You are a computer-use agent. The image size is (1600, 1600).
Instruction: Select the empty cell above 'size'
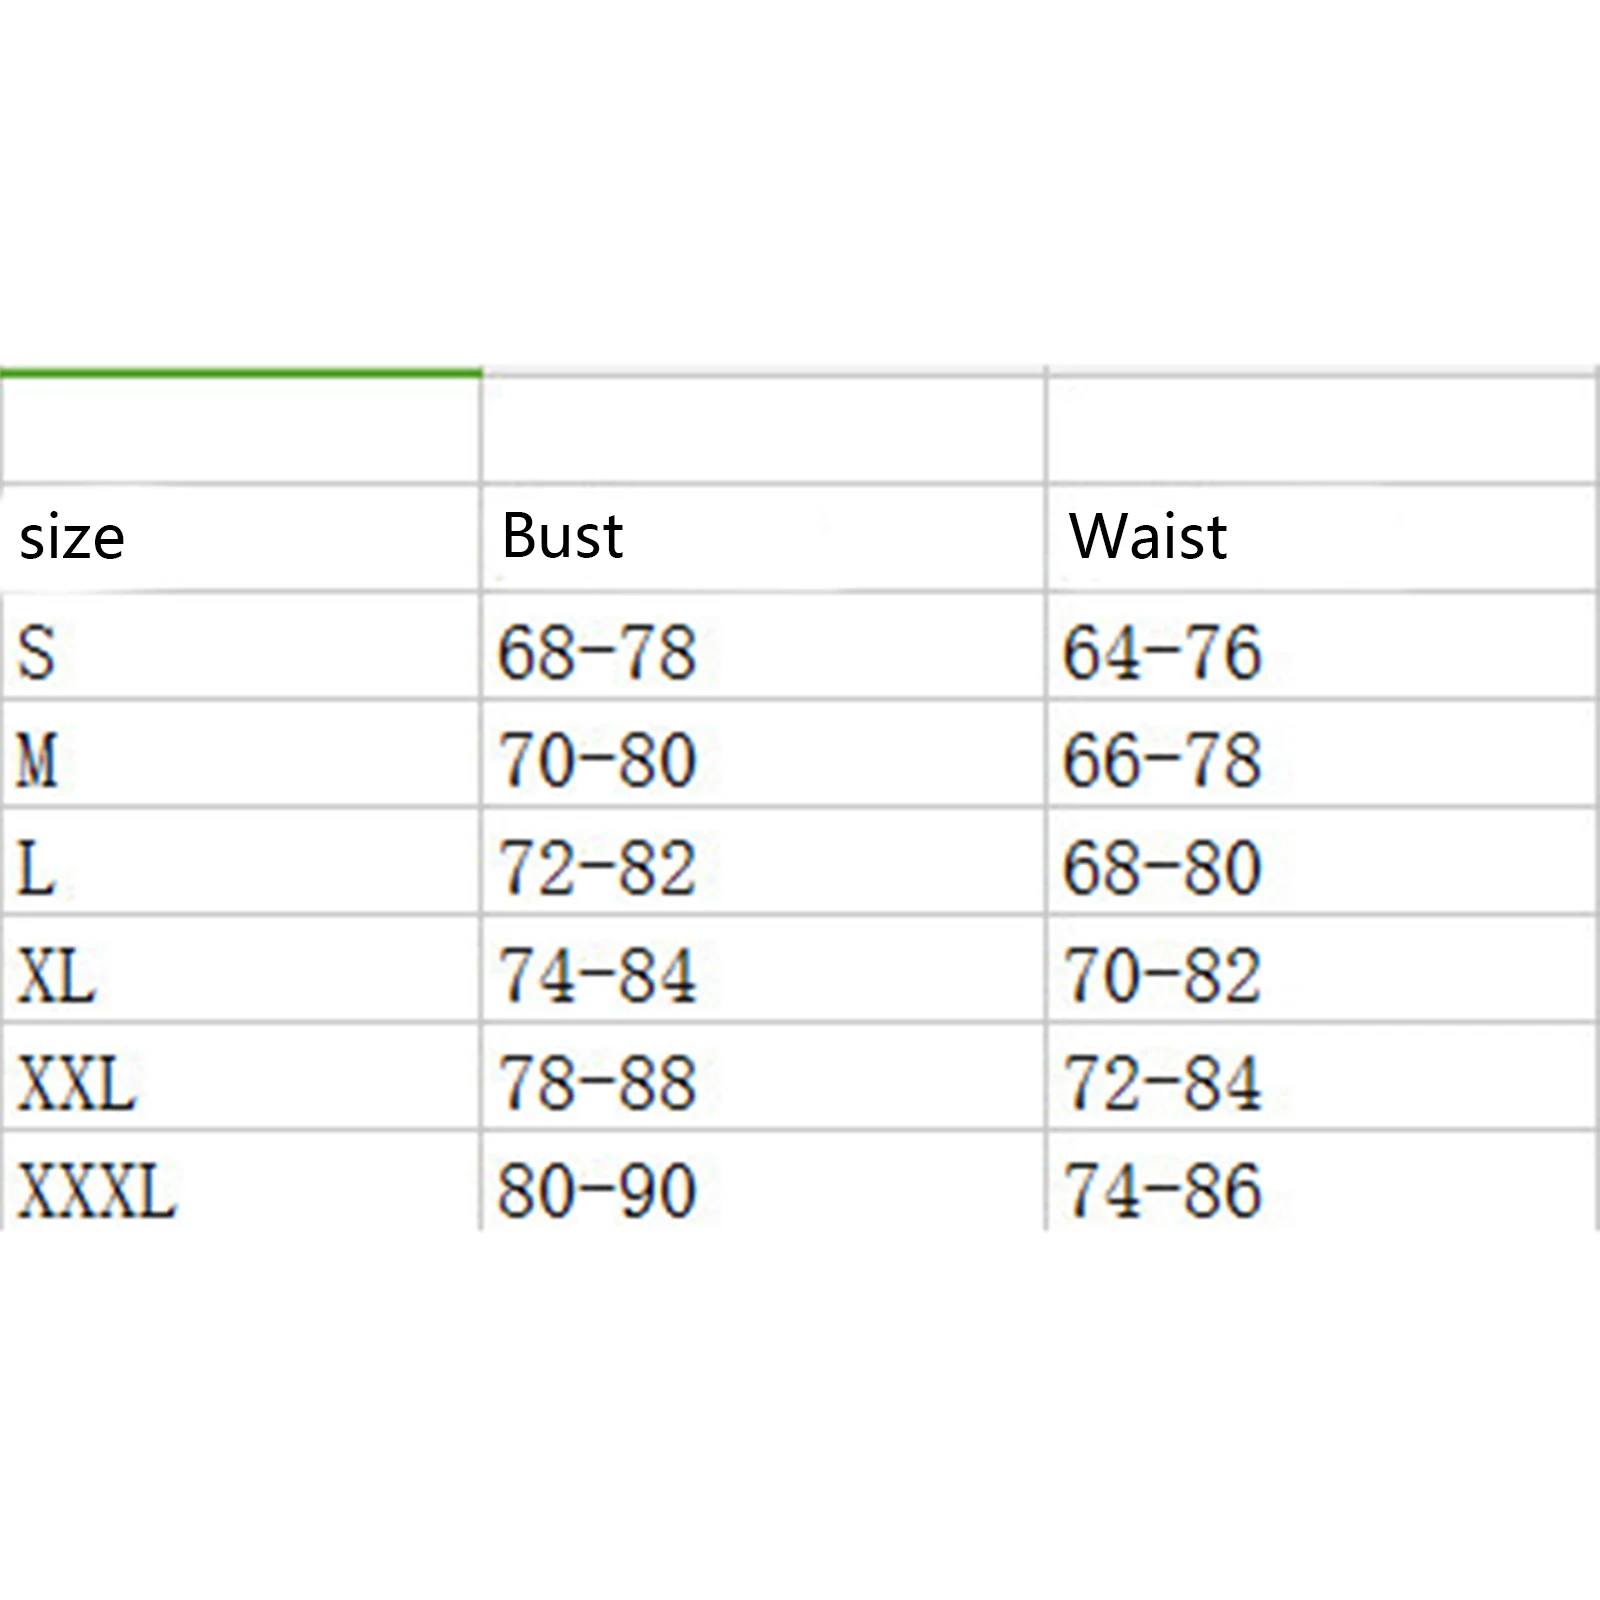(240, 430)
